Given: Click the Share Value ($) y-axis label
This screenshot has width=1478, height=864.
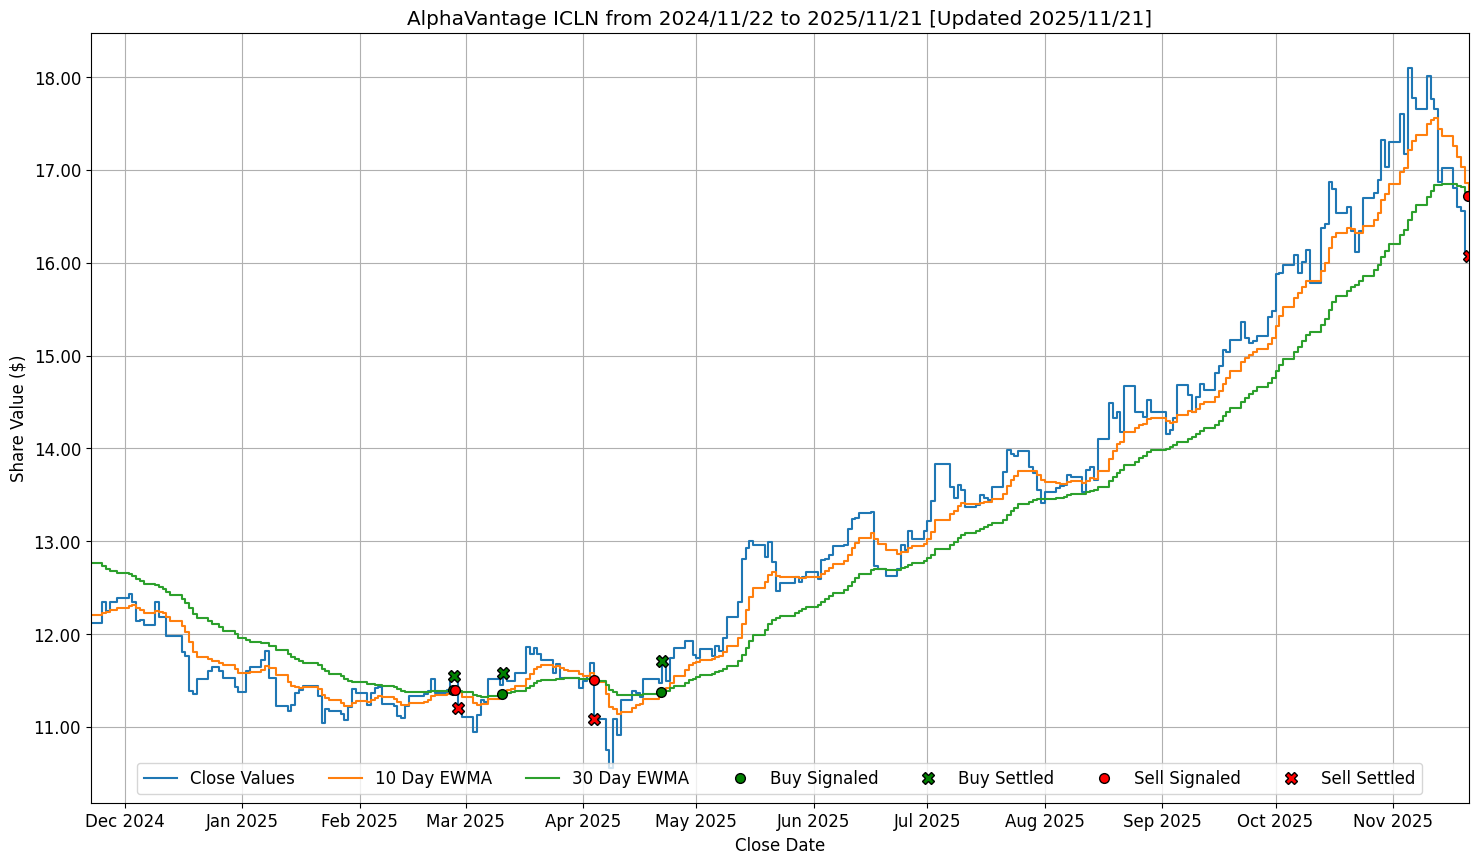Looking at the screenshot, I should pyautogui.click(x=17, y=418).
